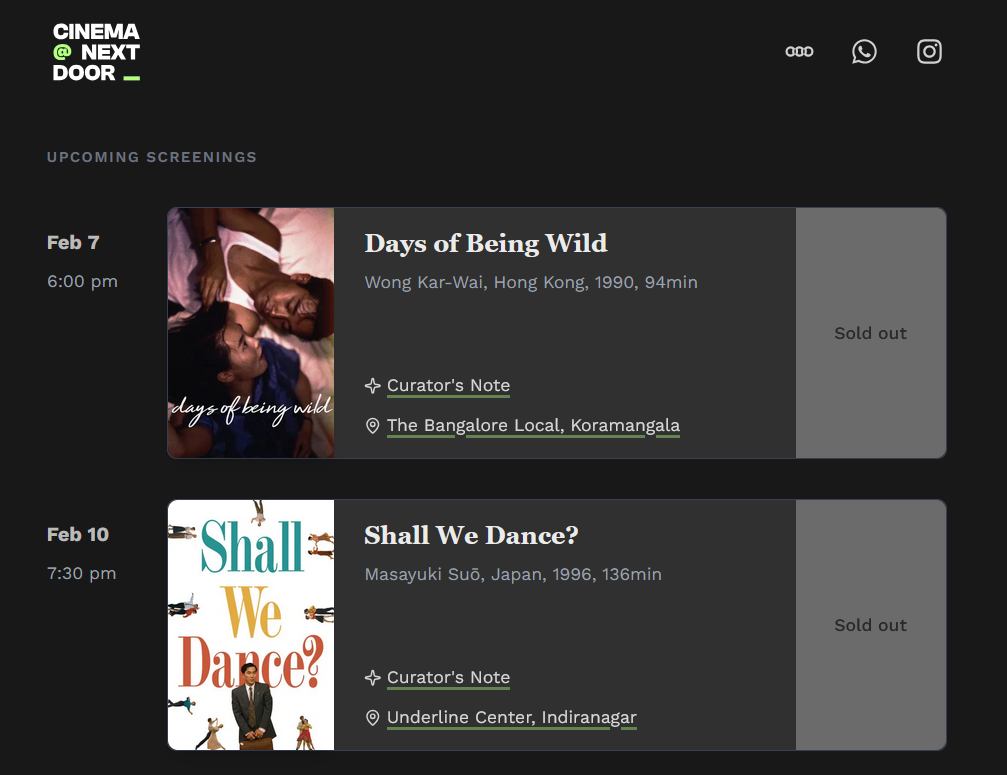Open the Instagram icon in header
This screenshot has height=775, width=1007.
pyautogui.click(x=929, y=52)
